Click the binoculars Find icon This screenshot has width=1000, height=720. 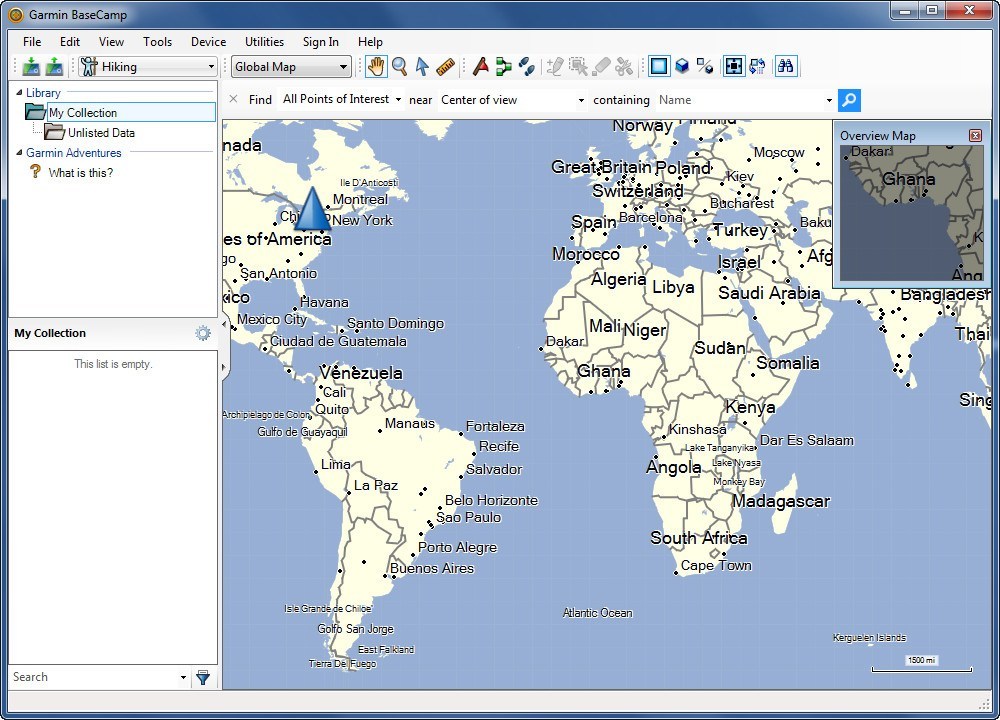click(786, 66)
